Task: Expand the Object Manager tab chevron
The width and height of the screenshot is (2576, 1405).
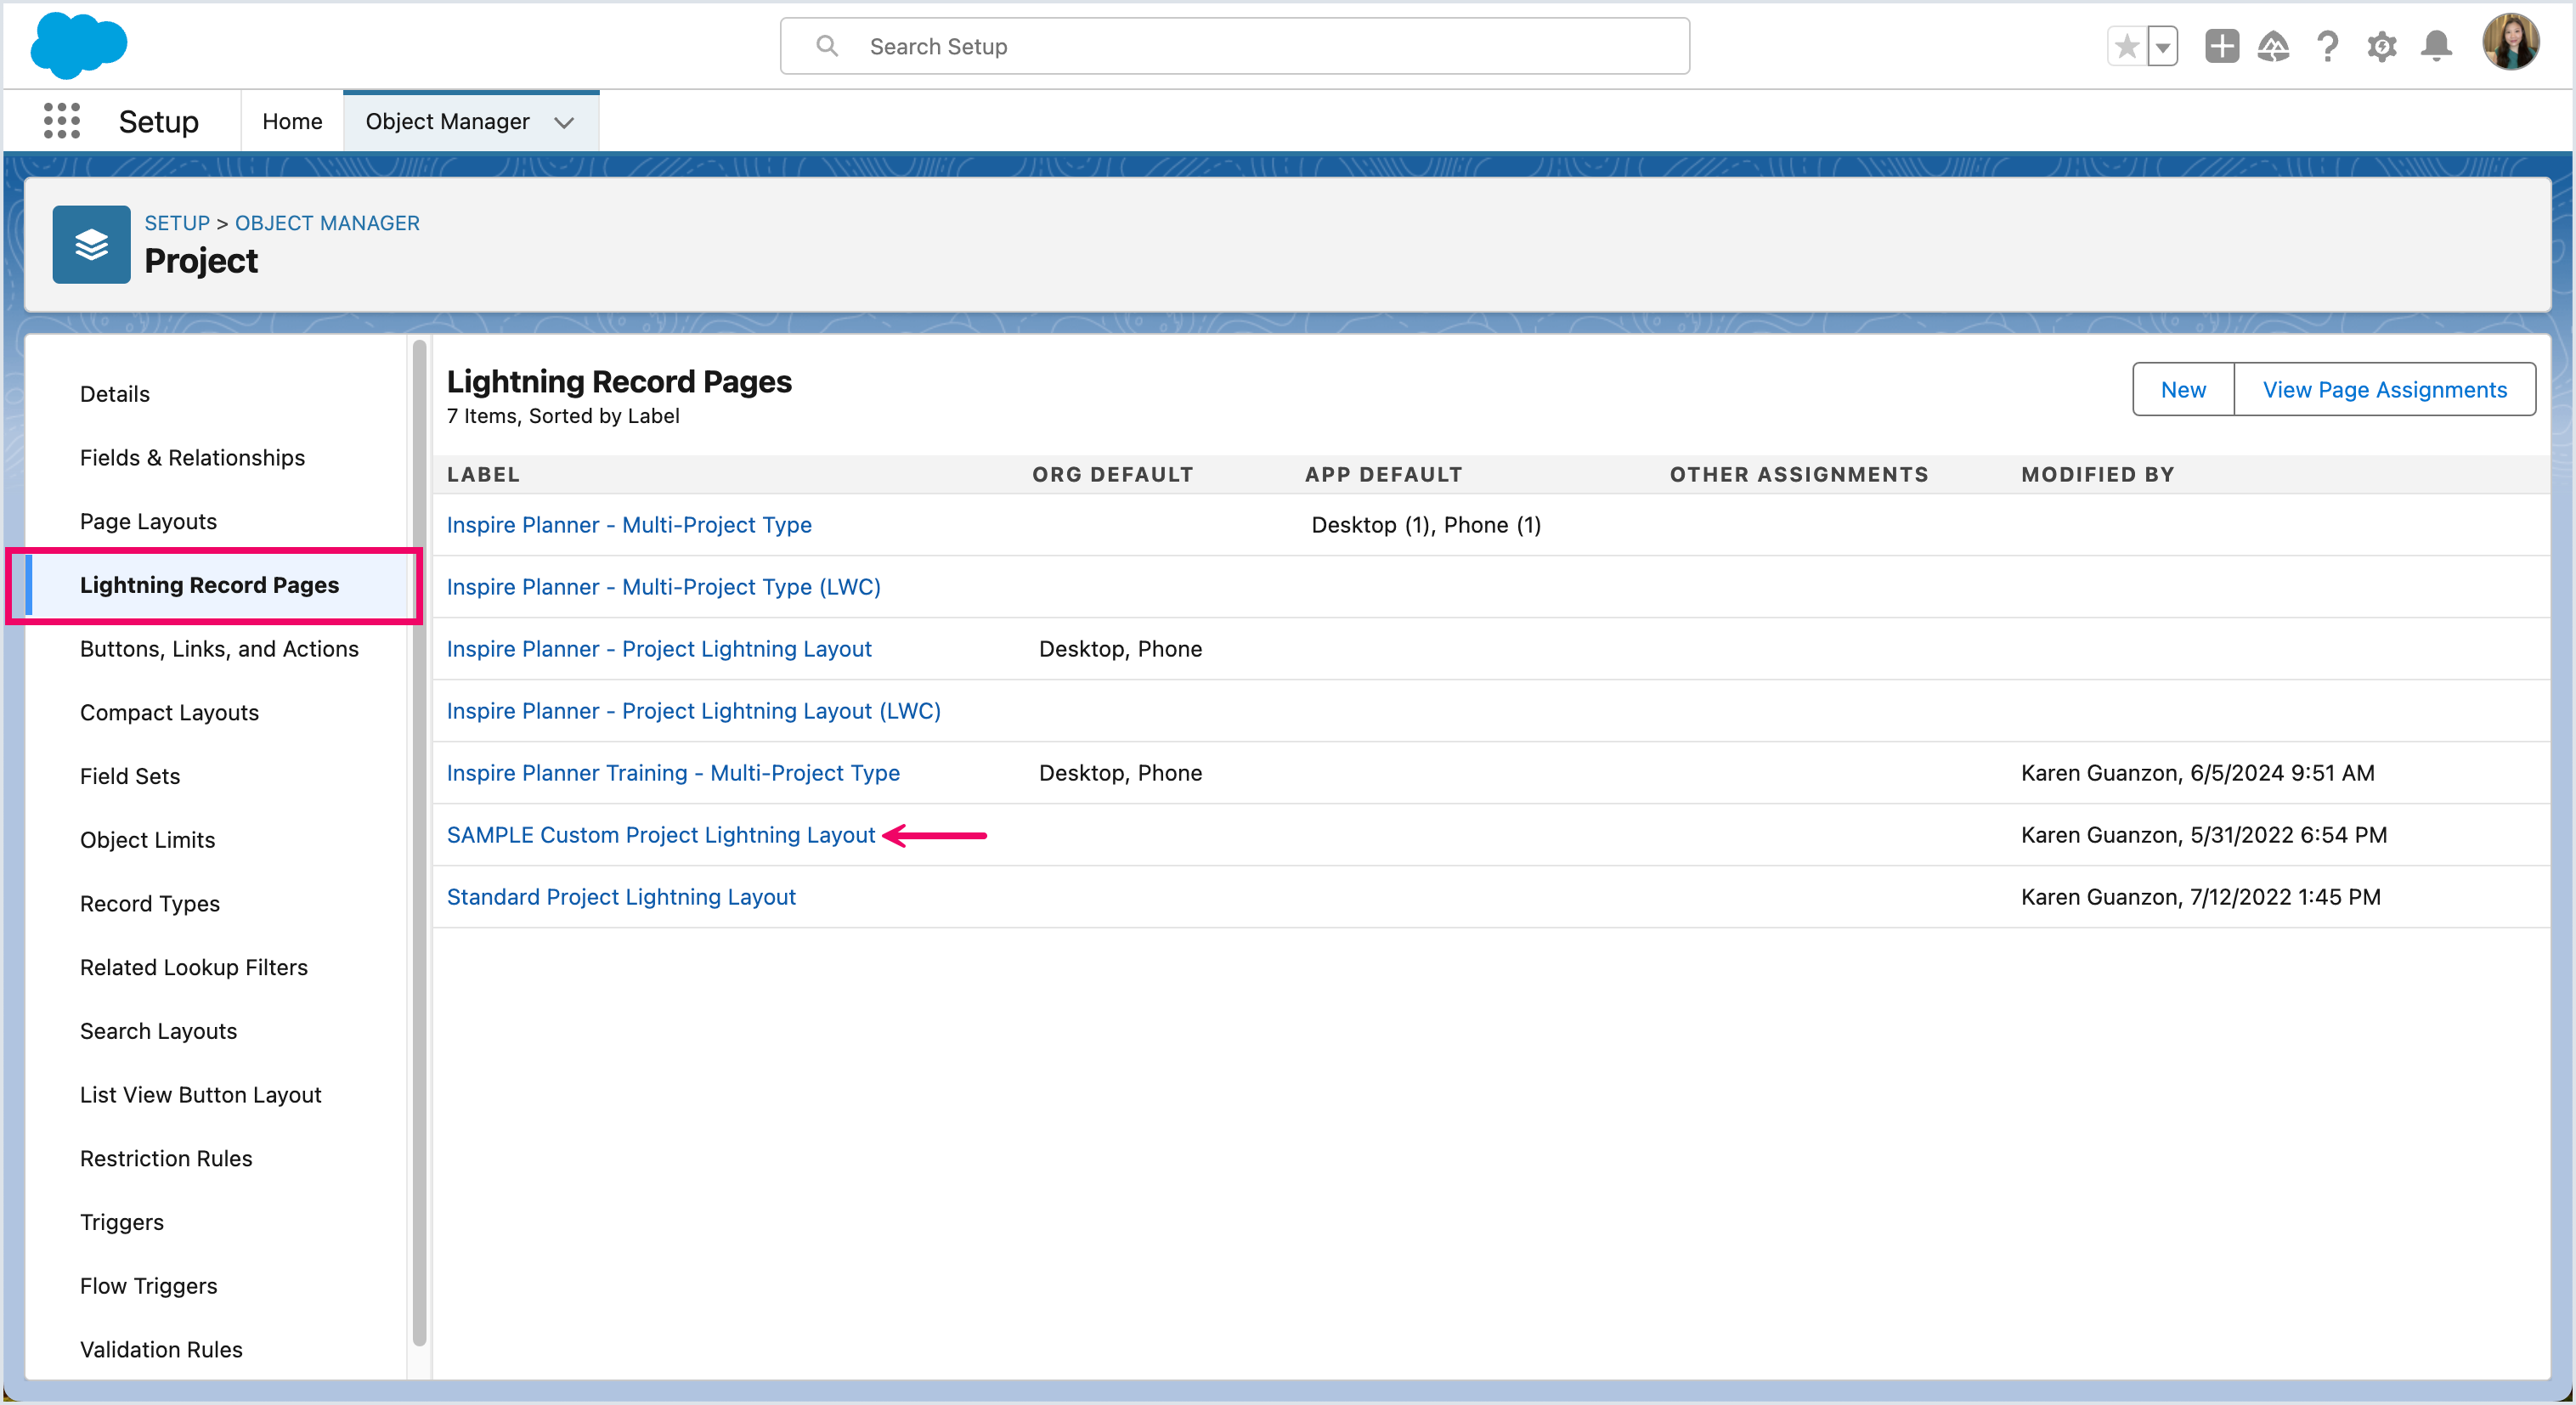Action: pyautogui.click(x=564, y=122)
